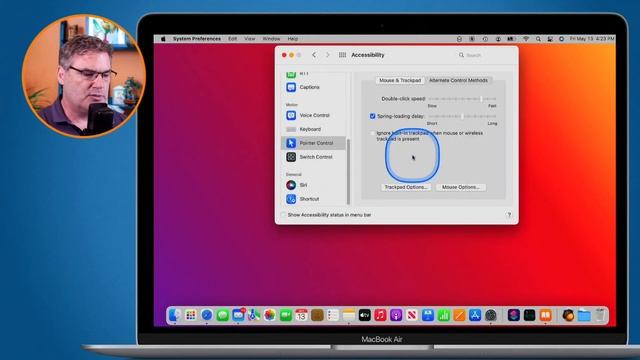The height and width of the screenshot is (360, 640).
Task: Open Podcasts from the Dock
Action: click(396, 315)
